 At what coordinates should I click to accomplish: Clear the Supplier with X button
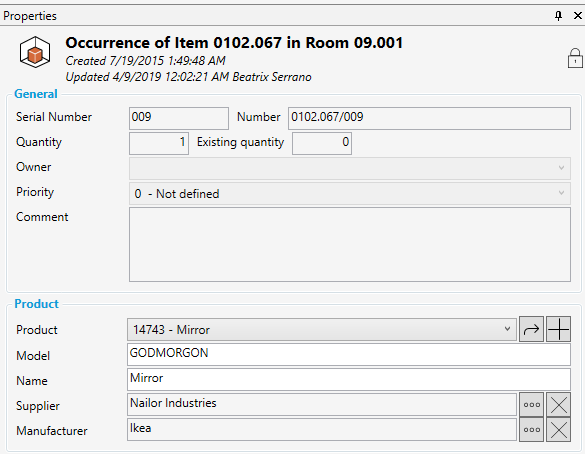tap(559, 405)
